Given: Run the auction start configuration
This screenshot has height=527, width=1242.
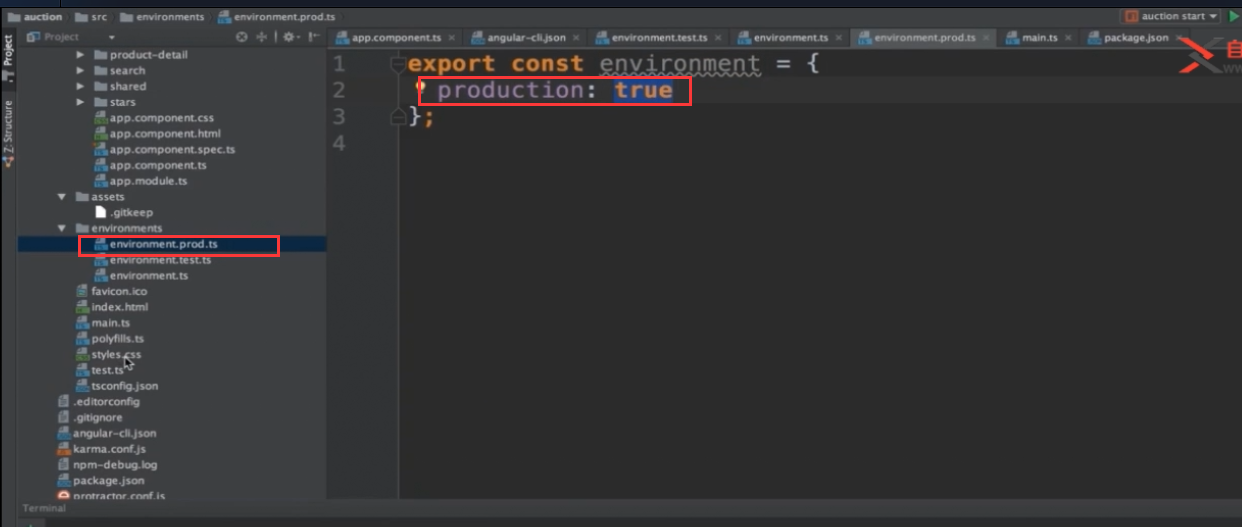Looking at the screenshot, I should pyautogui.click(x=1233, y=16).
